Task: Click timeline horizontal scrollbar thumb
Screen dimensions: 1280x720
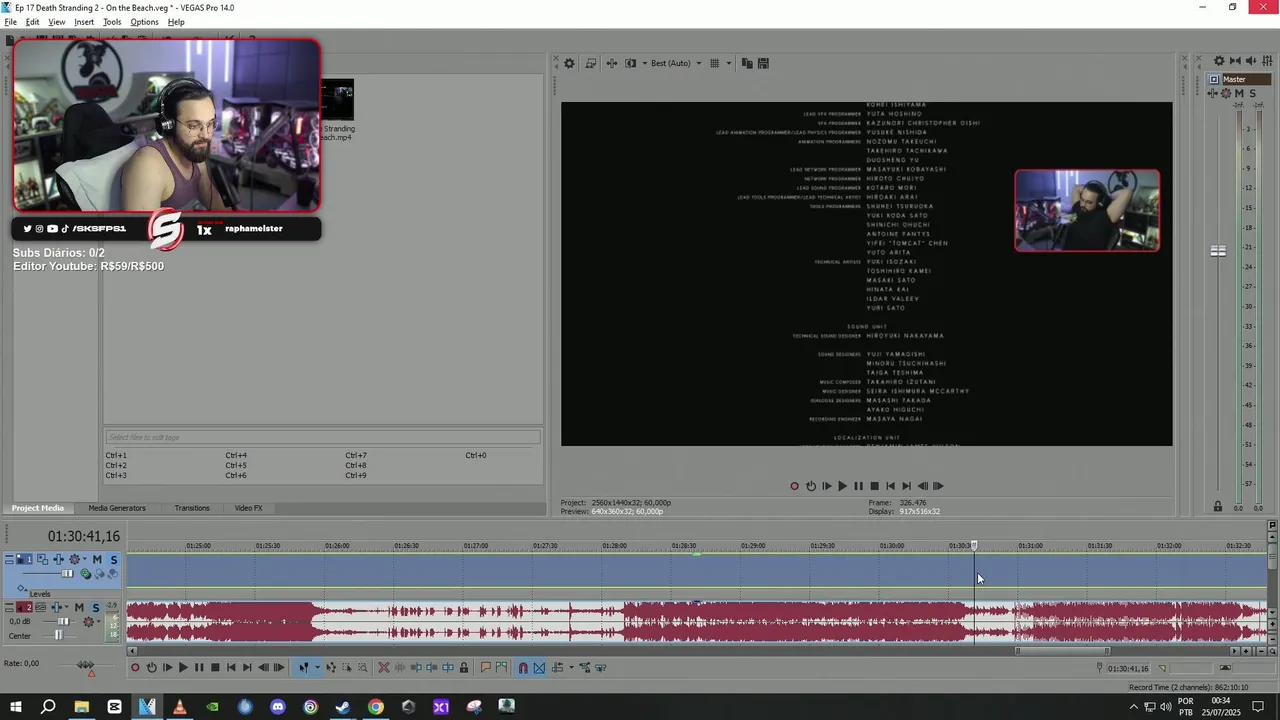Action: tap(1064, 651)
